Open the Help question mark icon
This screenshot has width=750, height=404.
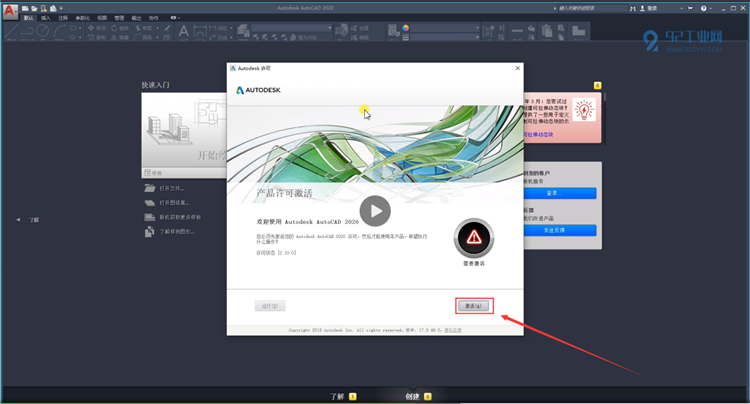point(704,9)
